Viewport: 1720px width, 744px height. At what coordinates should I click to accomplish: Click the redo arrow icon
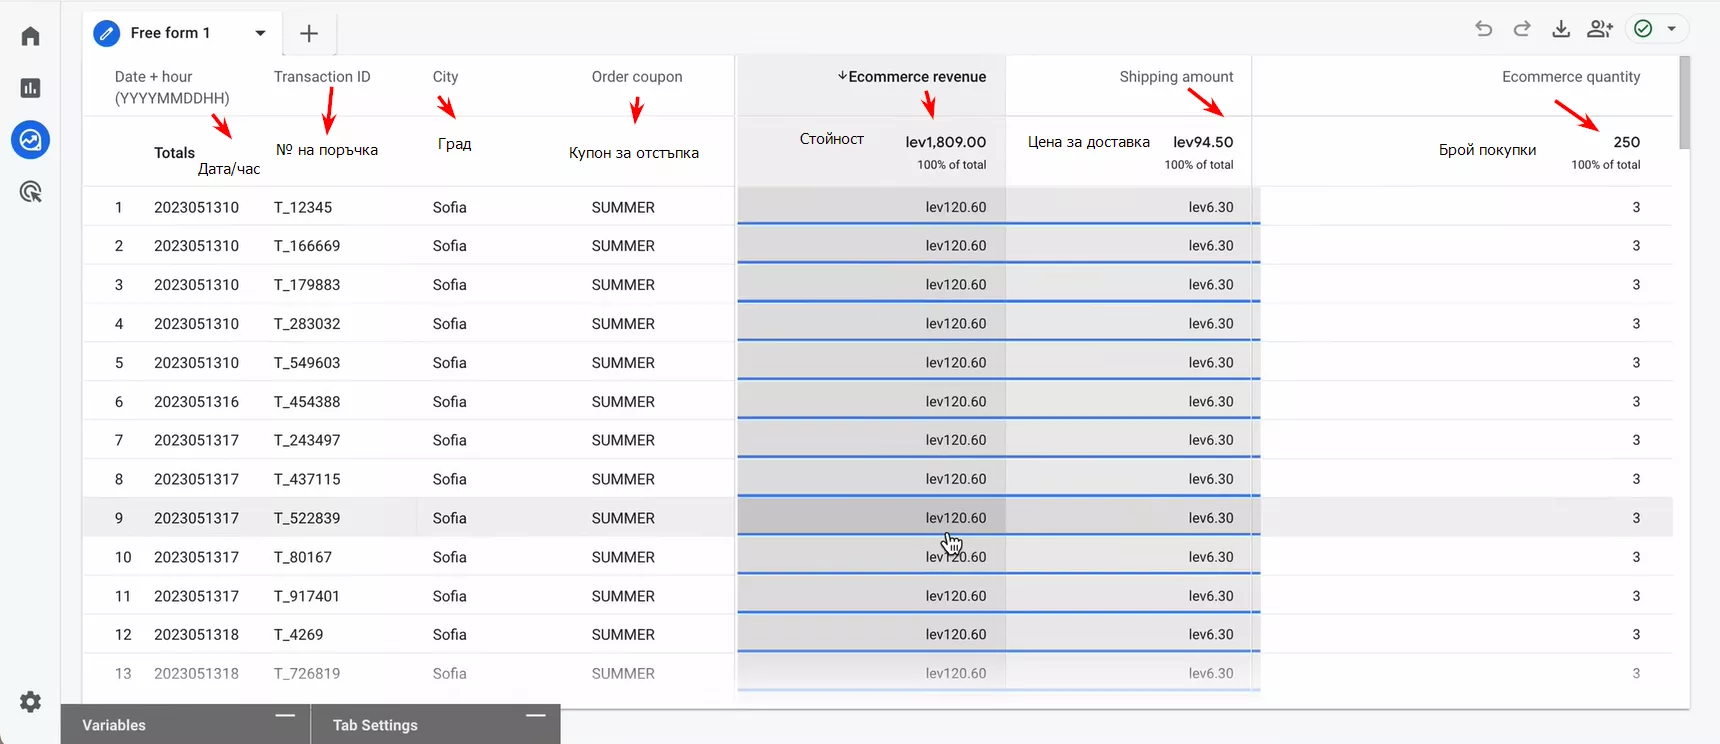point(1522,29)
